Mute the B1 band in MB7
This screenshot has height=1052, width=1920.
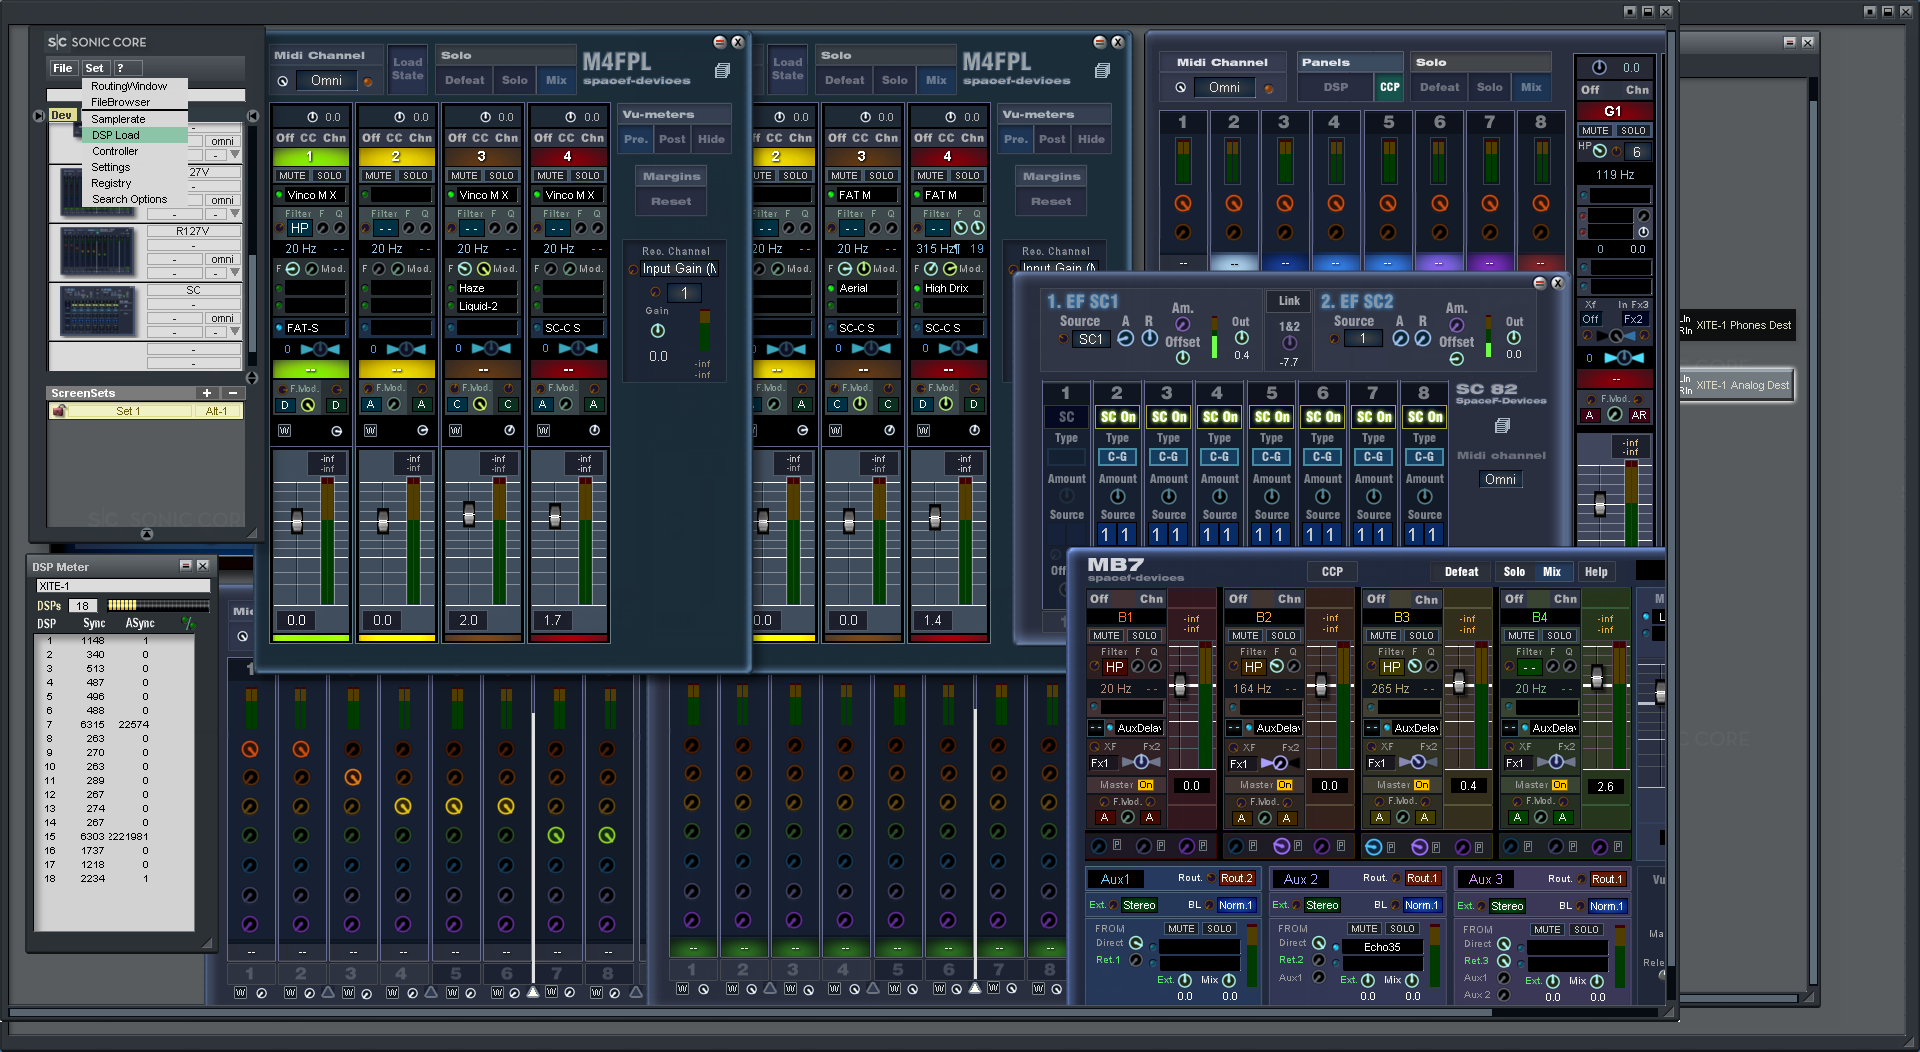pyautogui.click(x=1106, y=636)
